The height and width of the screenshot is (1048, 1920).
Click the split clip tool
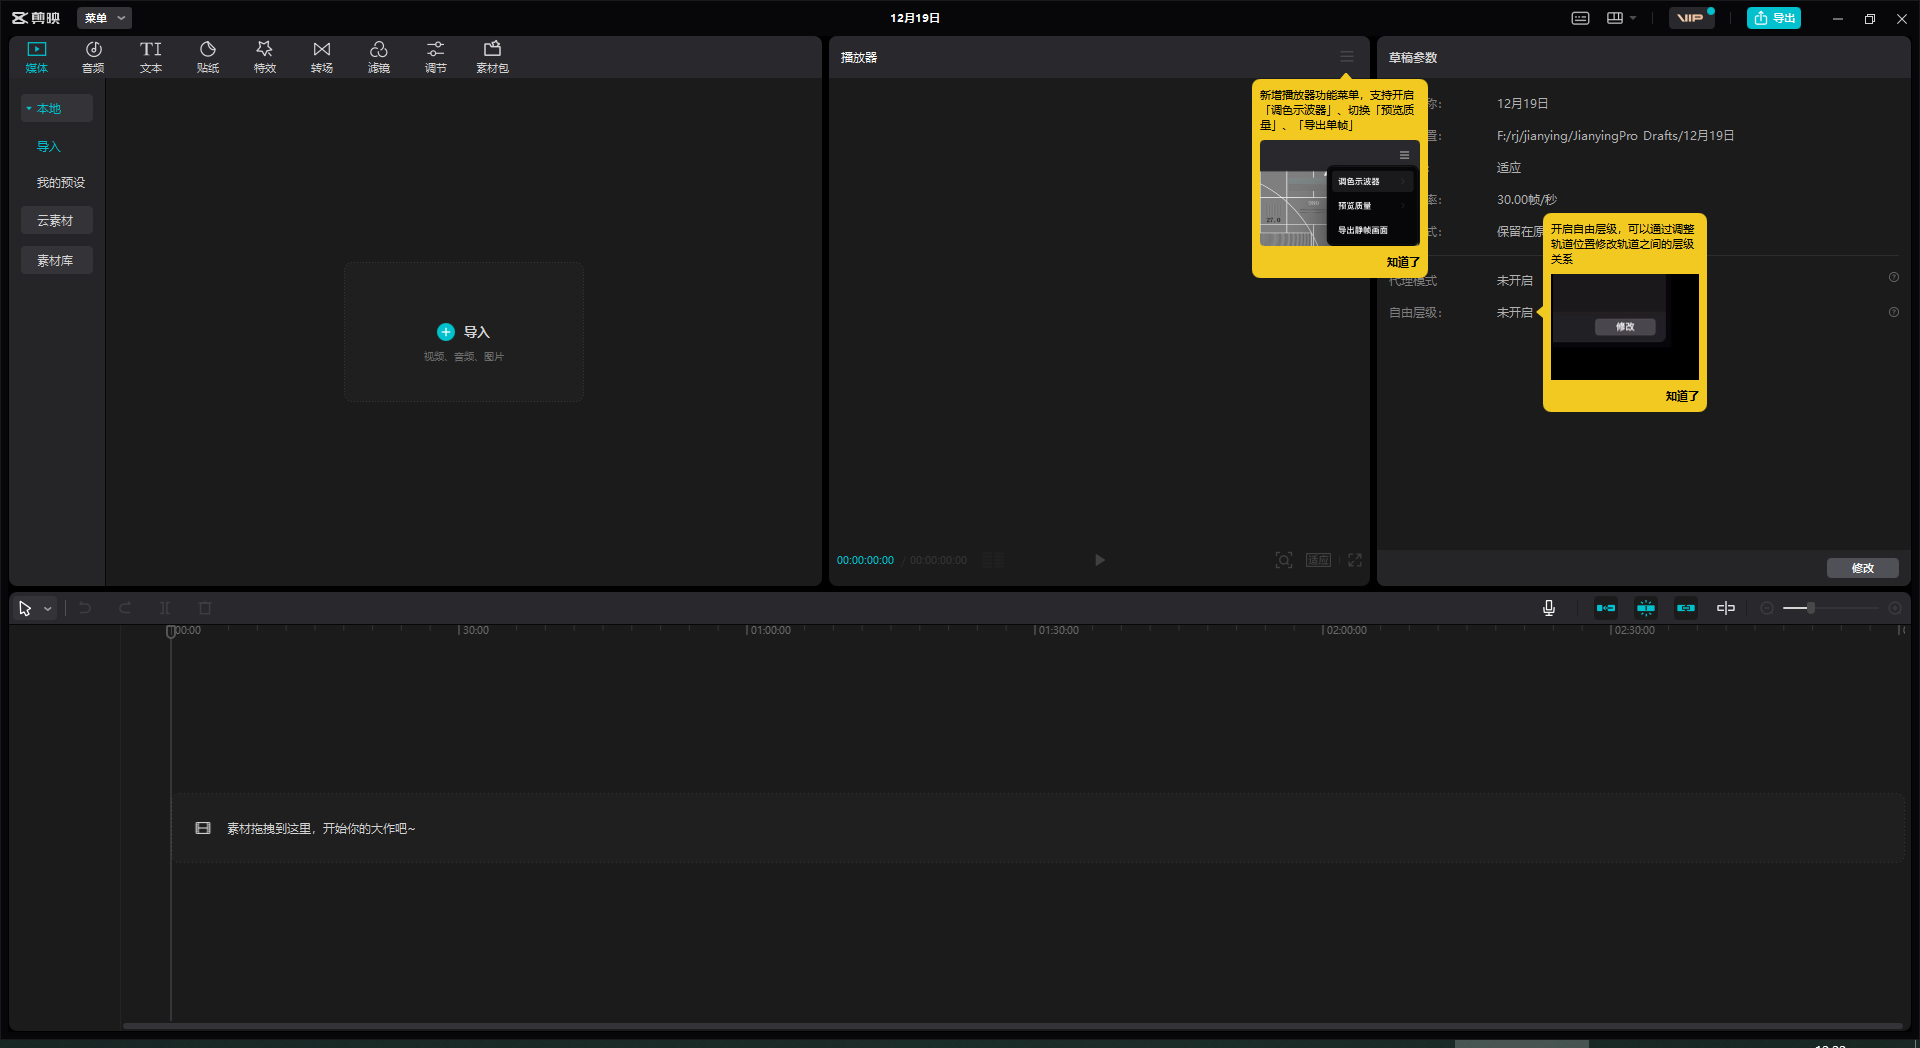point(165,608)
